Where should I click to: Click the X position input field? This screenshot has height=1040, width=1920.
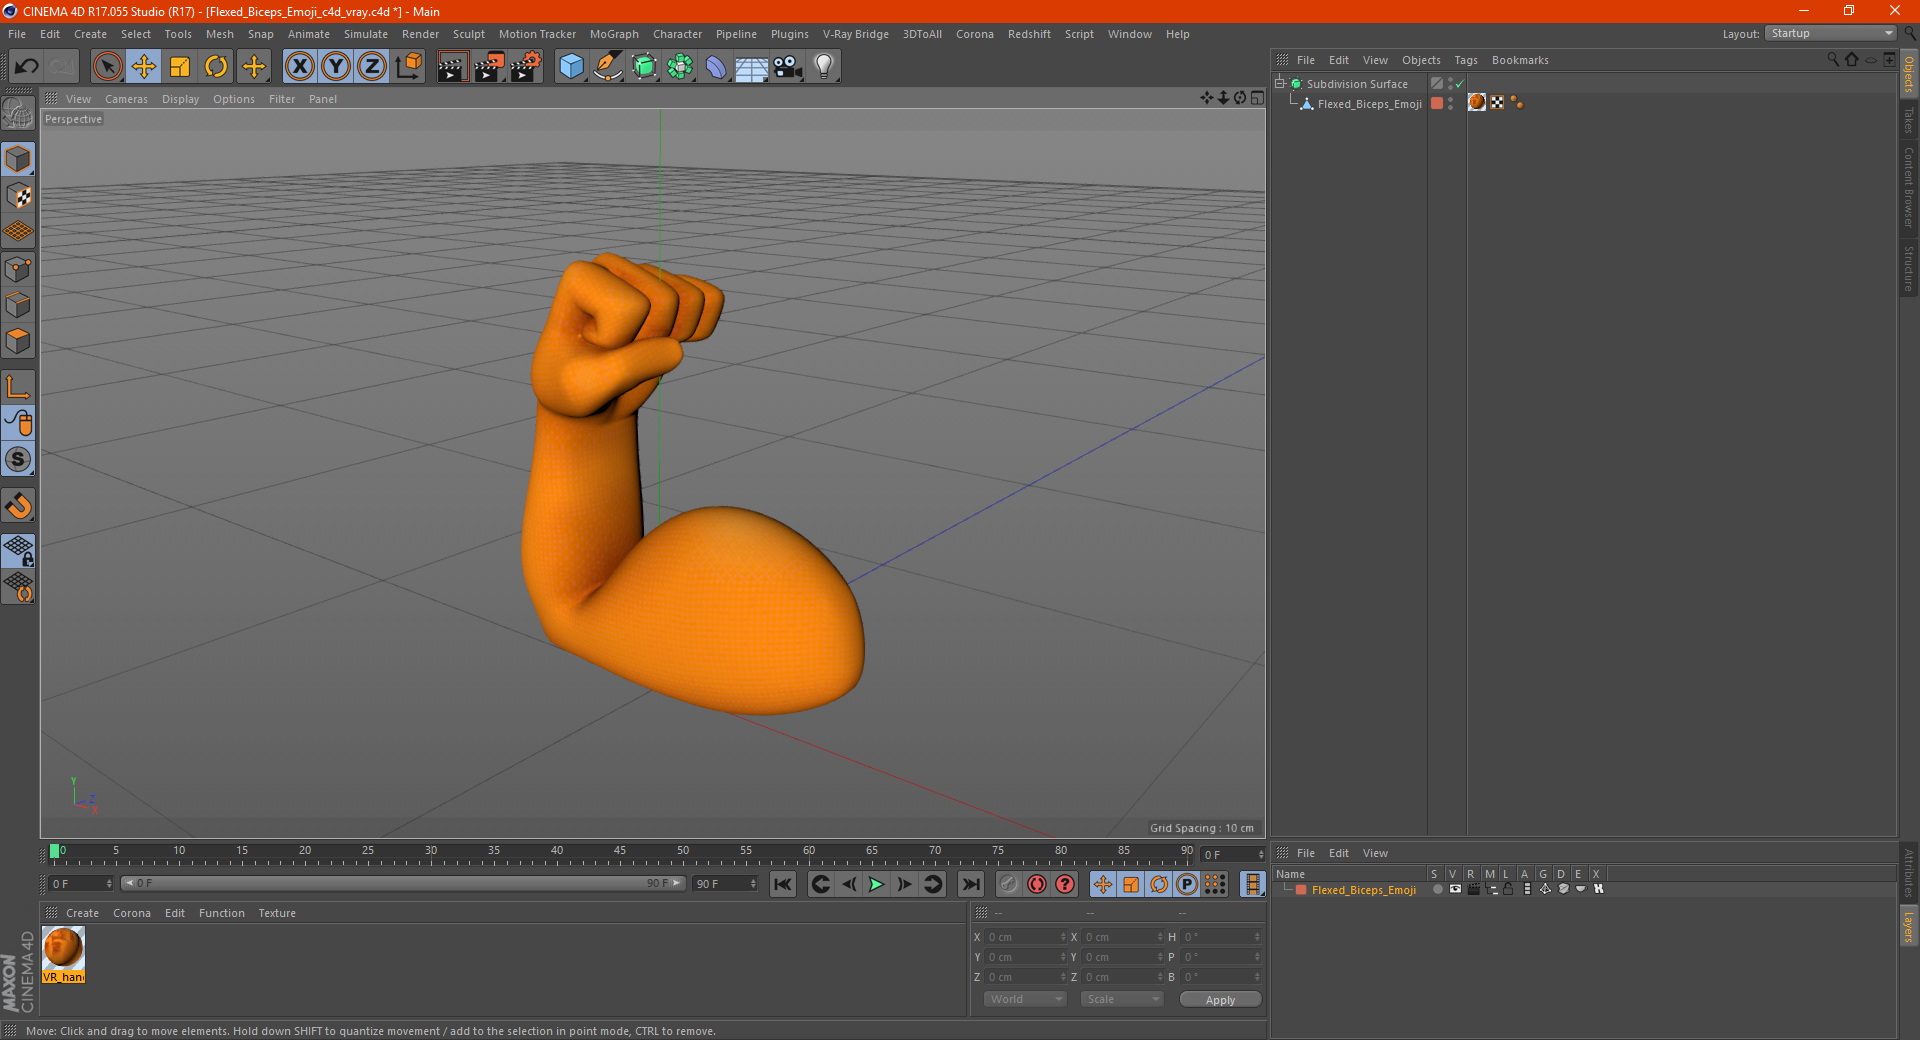[1025, 937]
